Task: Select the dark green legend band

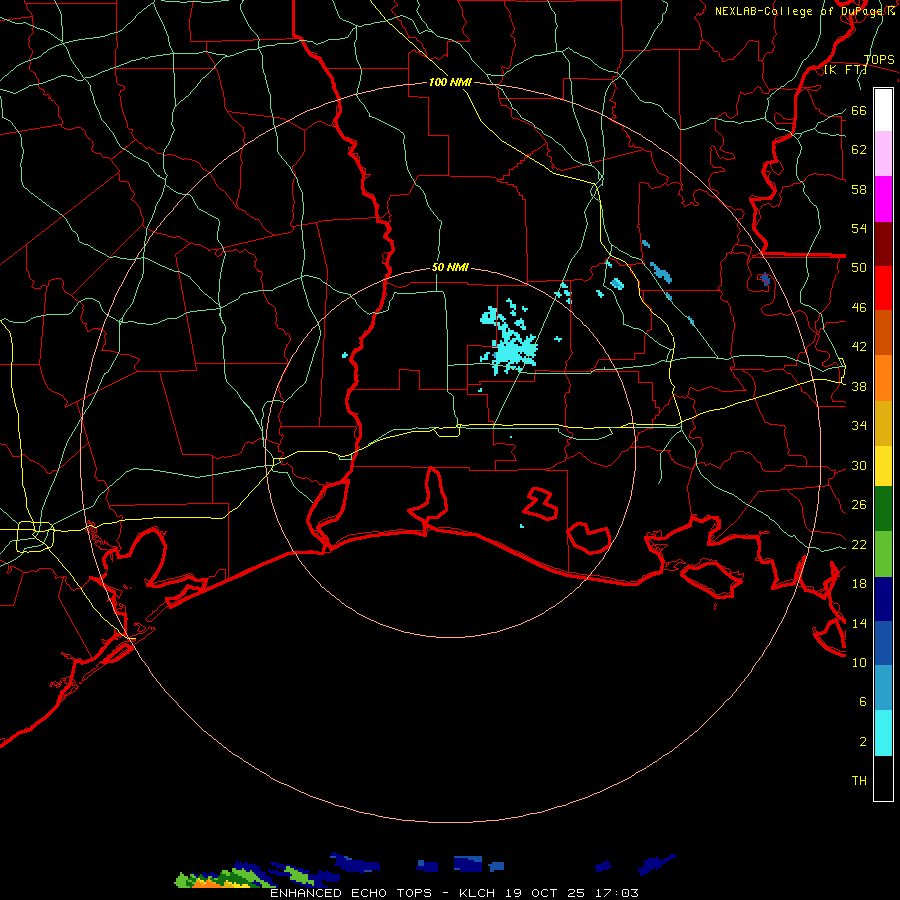Action: (883, 509)
